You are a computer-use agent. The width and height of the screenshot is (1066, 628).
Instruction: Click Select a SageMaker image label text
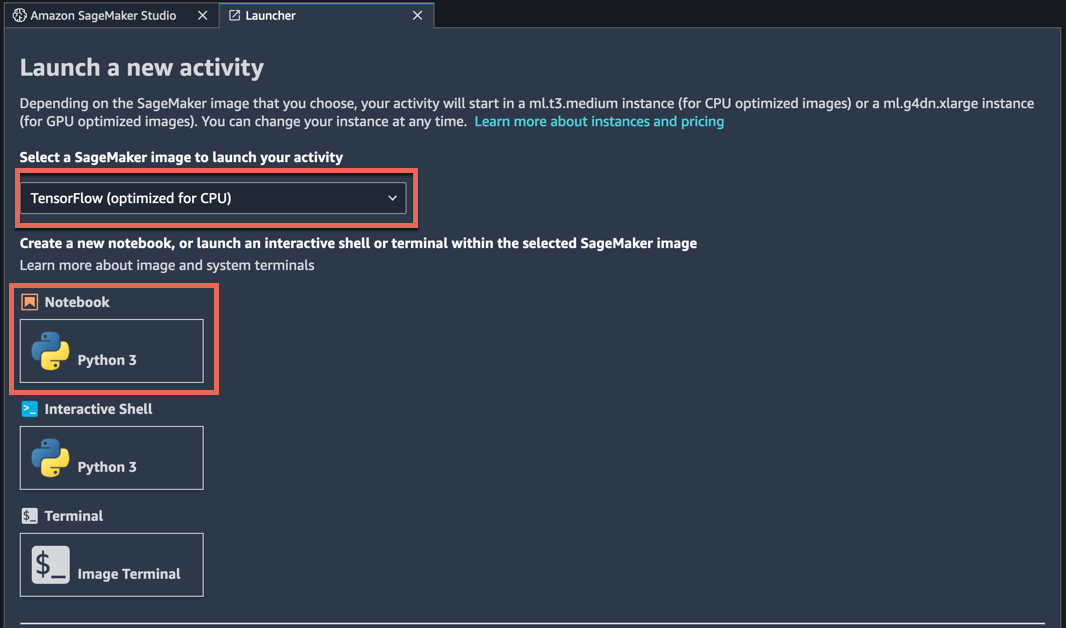coord(181,157)
